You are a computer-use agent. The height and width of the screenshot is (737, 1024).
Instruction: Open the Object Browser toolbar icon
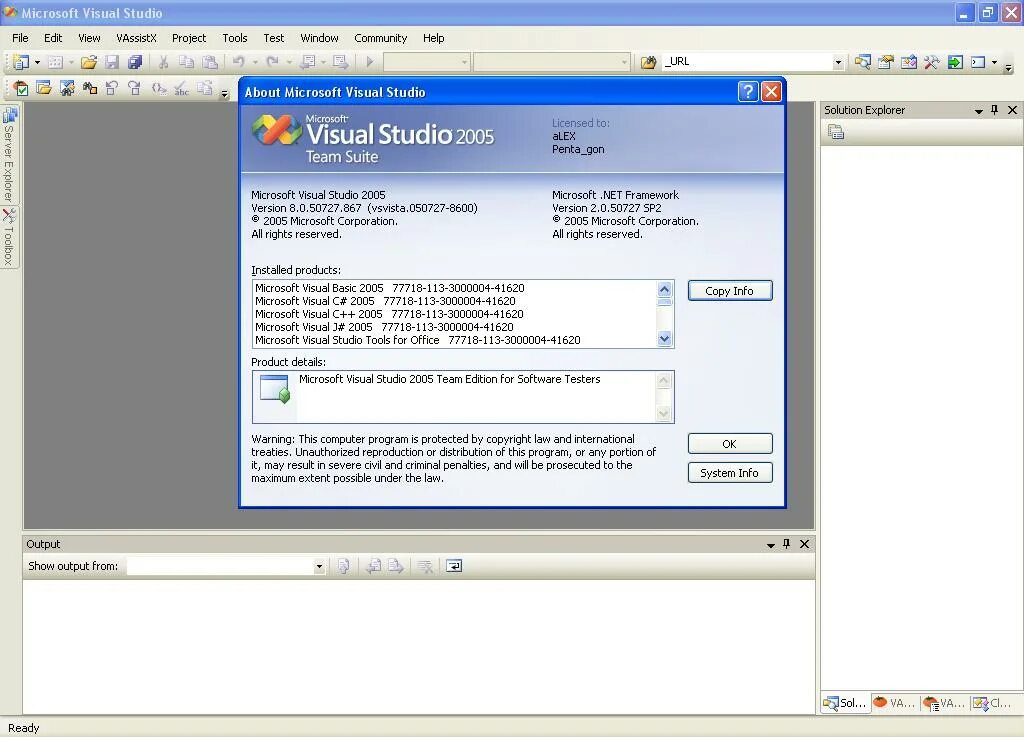pos(908,62)
